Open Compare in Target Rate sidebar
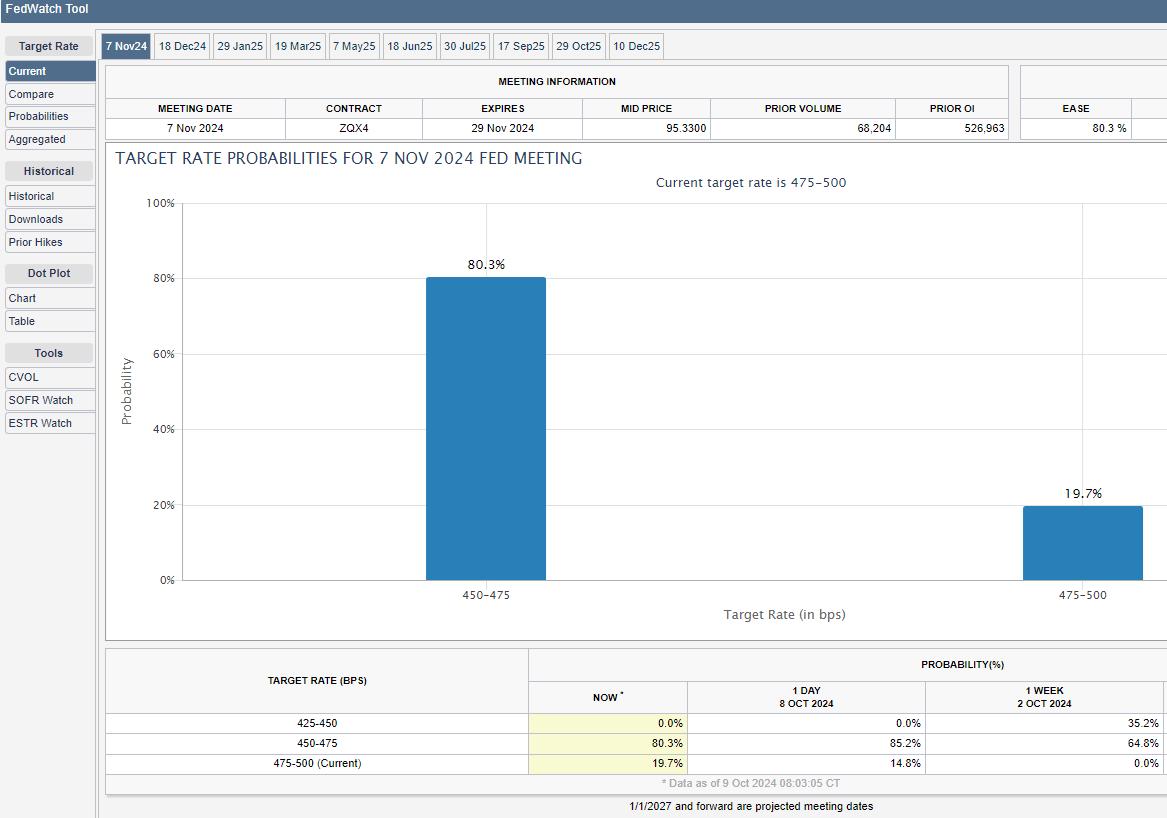This screenshot has height=818, width=1167. click(50, 94)
